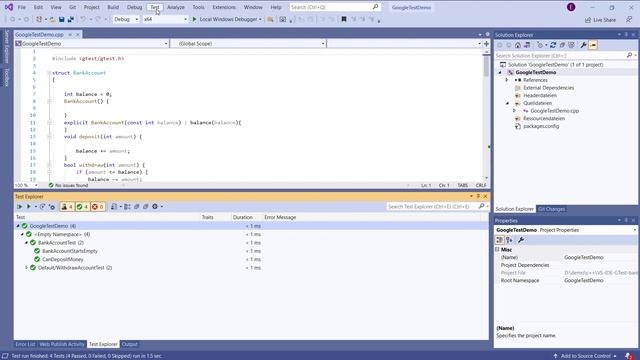Toggle the passed tests filter
Image resolution: width=640 pixels, height=360 pixels.
click(82, 207)
